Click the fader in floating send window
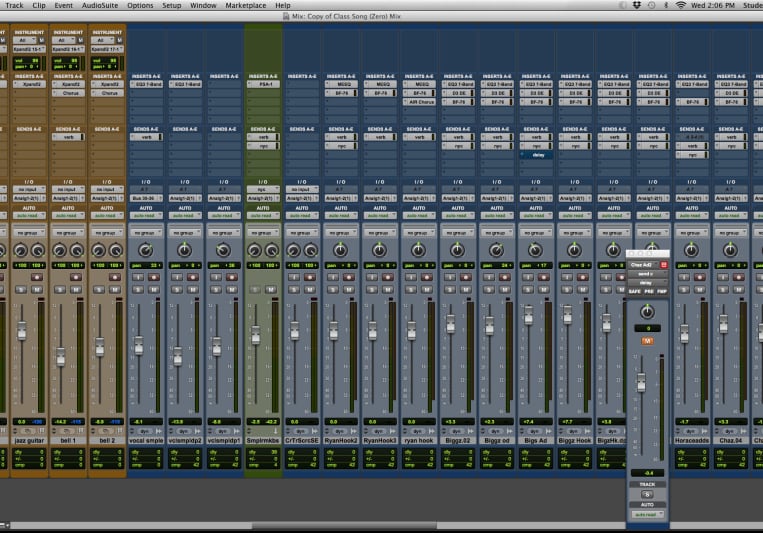Viewport: 763px width, 533px height. pyautogui.click(x=641, y=383)
